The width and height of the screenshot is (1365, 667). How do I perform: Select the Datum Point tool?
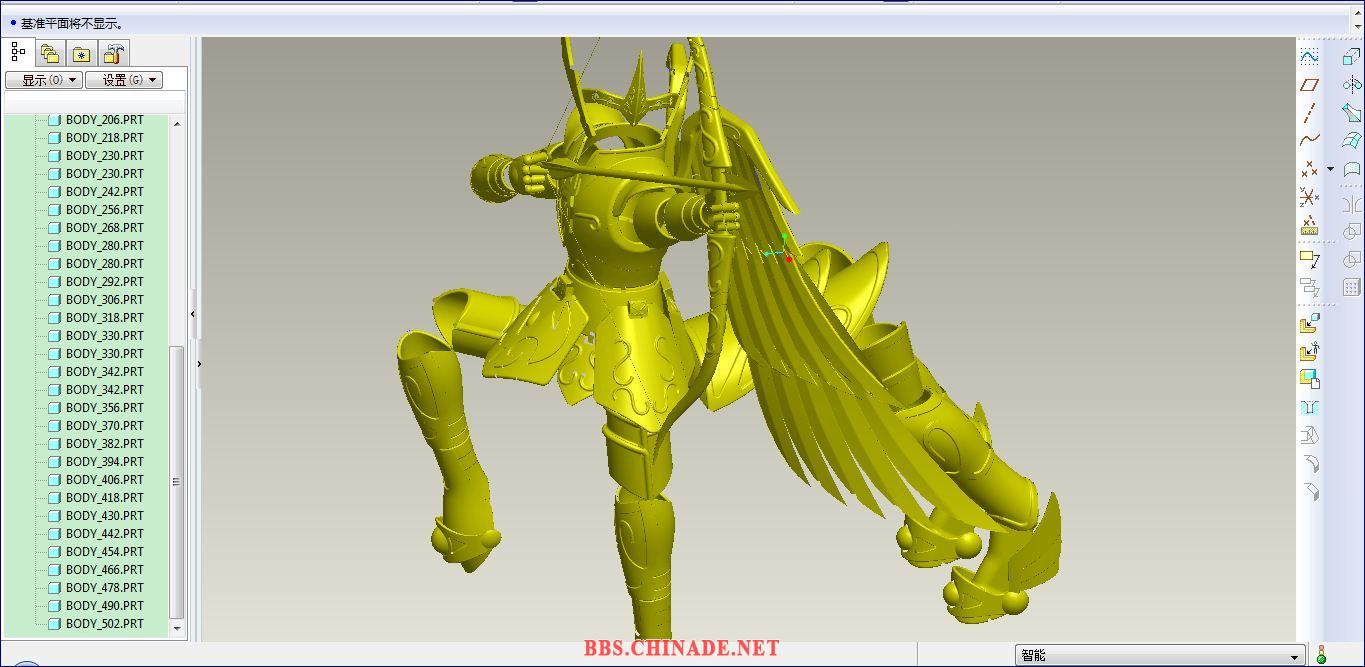[x=1309, y=169]
